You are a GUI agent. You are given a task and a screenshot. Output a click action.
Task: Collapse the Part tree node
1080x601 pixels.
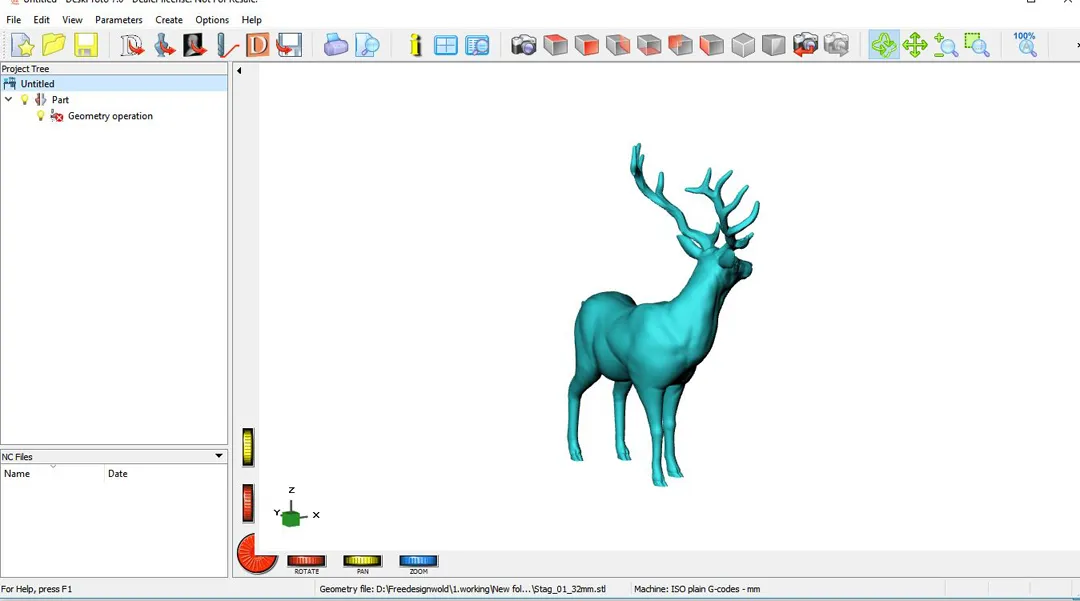pos(9,99)
